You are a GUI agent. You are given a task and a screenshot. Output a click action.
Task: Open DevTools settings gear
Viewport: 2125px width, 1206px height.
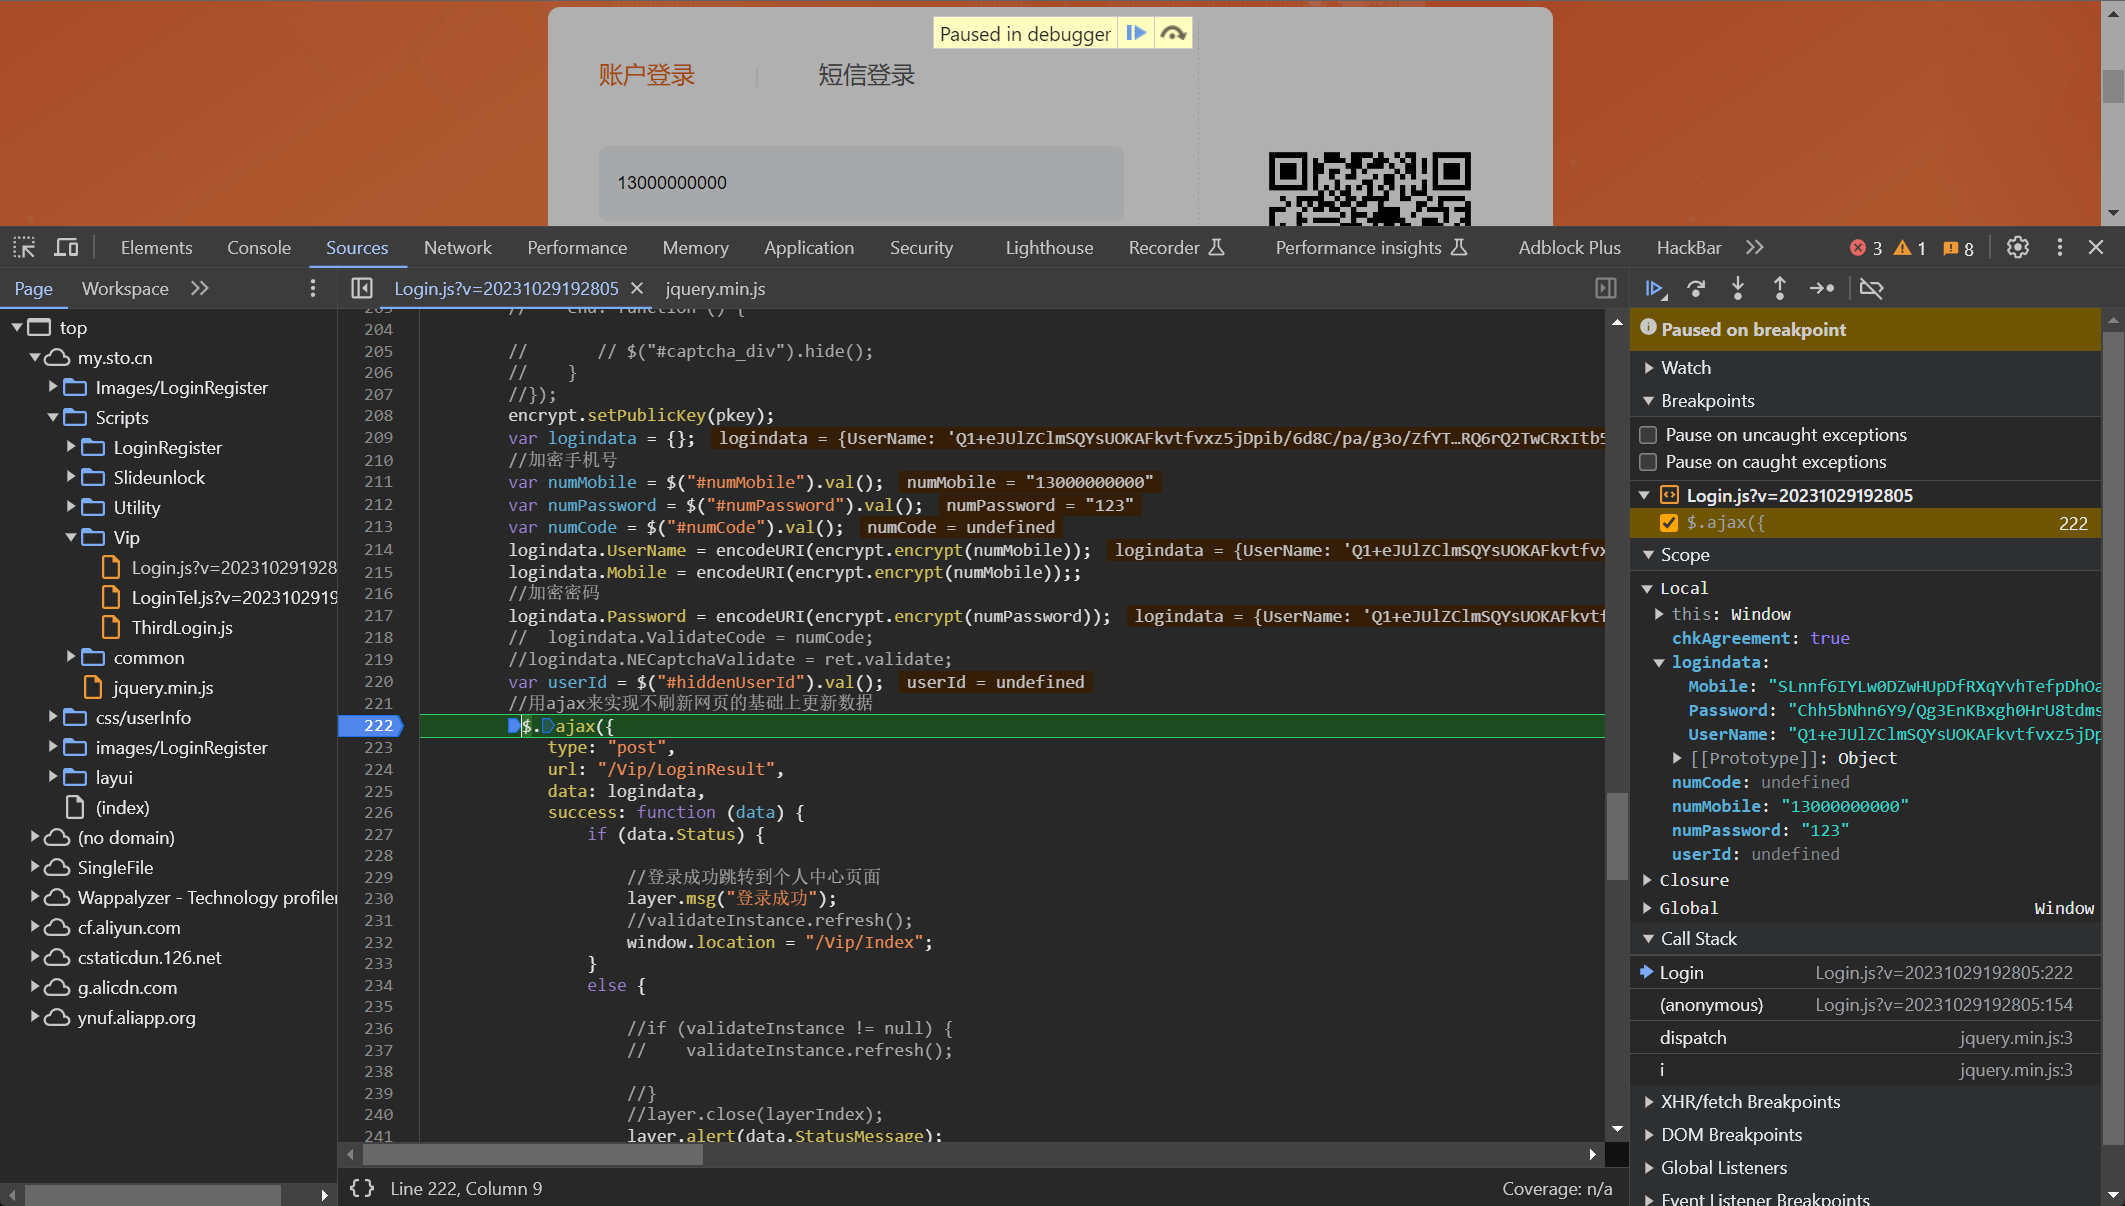2017,247
